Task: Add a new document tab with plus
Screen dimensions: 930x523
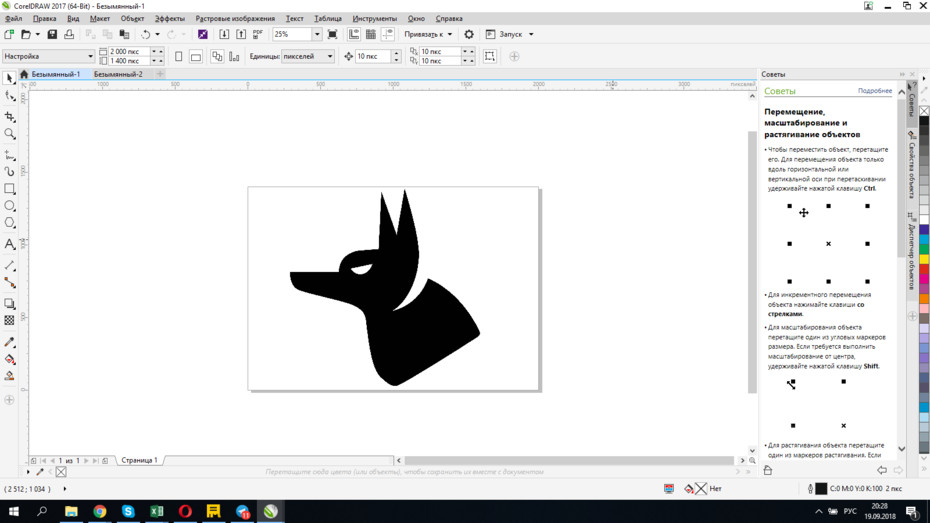Action: [160, 74]
